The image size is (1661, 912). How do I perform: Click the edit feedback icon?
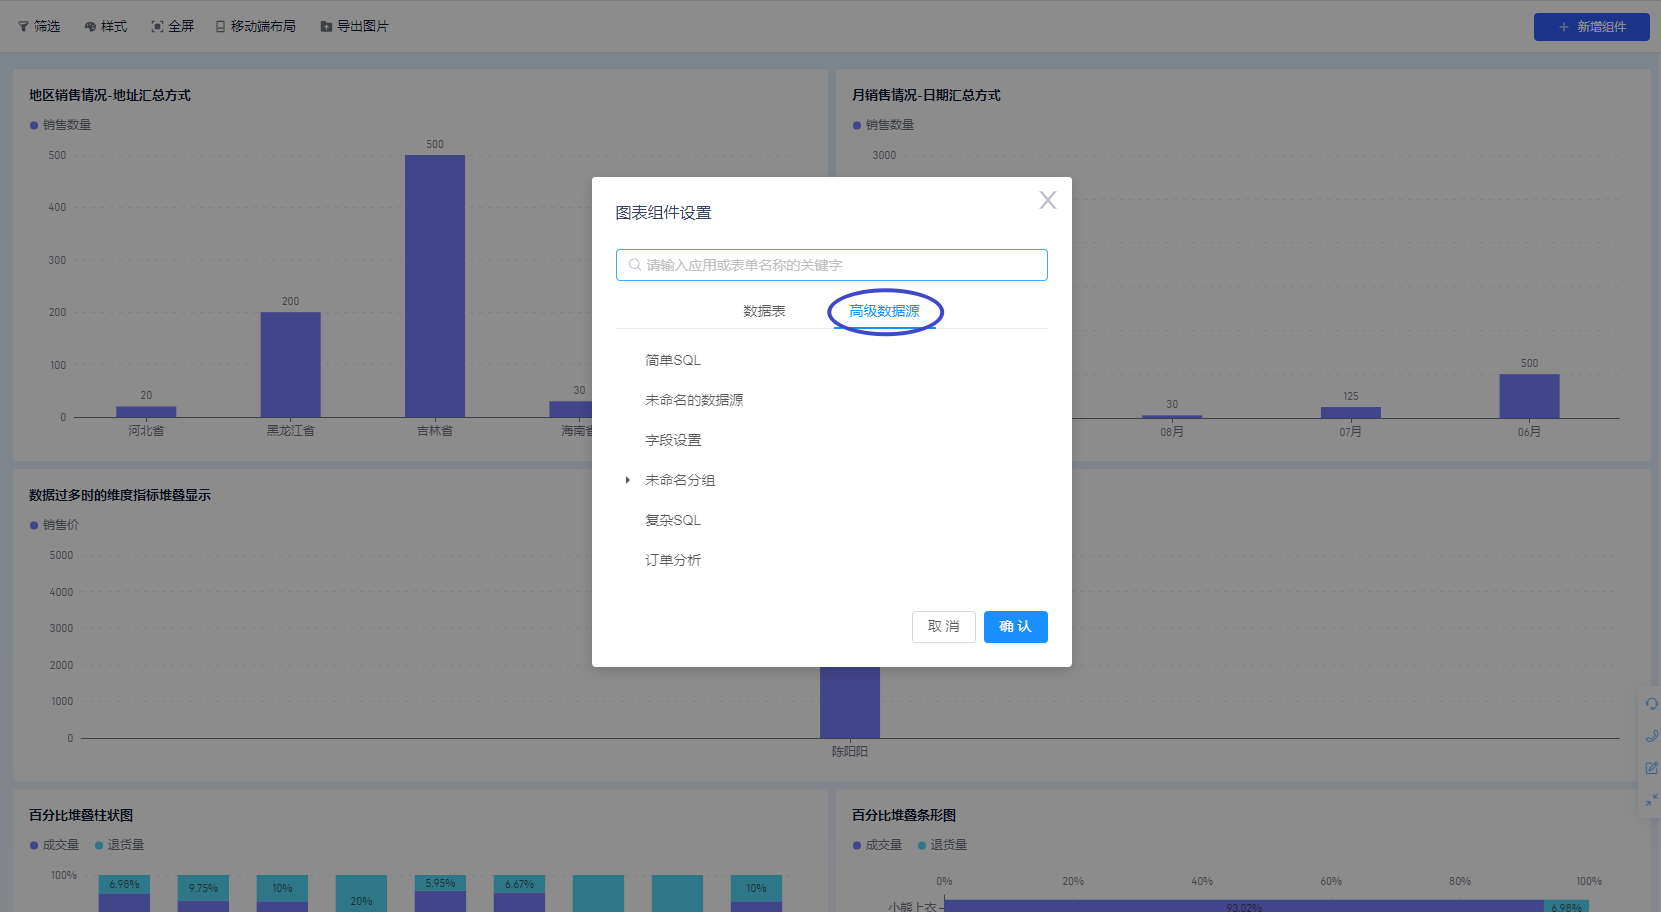pyautogui.click(x=1651, y=768)
